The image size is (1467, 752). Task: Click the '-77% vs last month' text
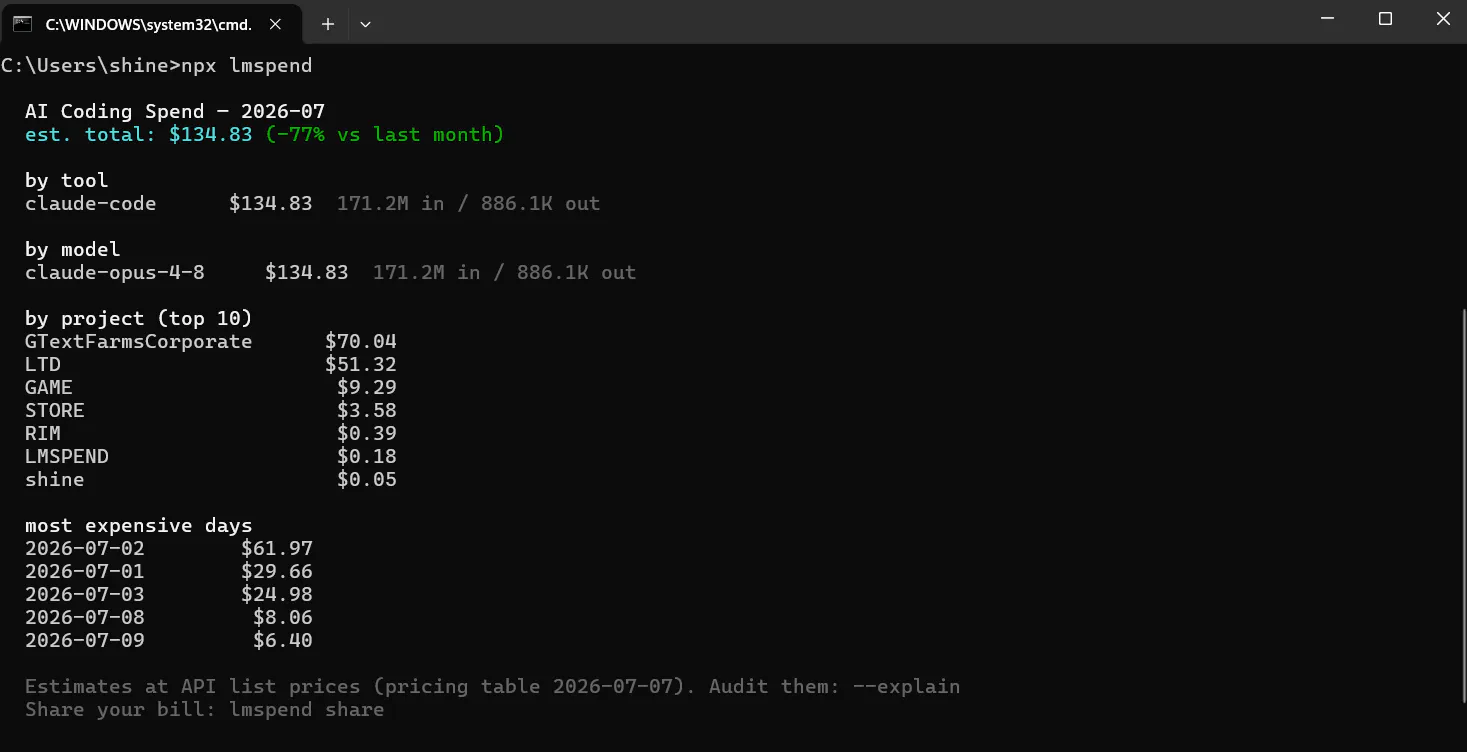[x=385, y=134]
